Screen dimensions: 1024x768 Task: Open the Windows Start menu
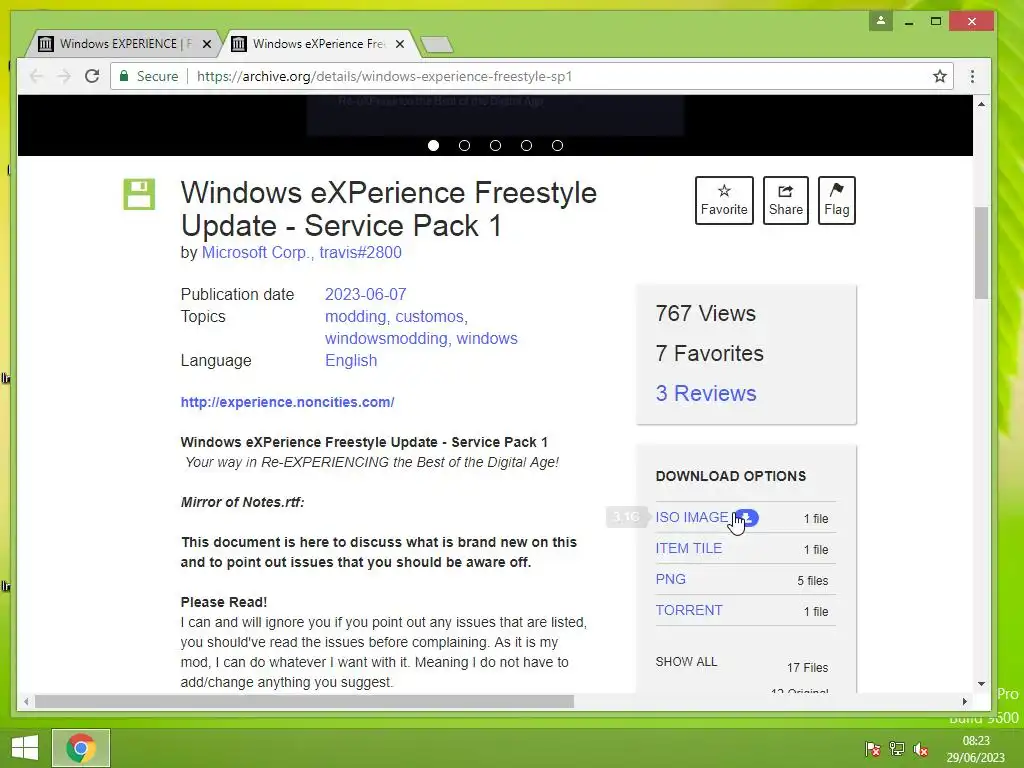pos(25,748)
